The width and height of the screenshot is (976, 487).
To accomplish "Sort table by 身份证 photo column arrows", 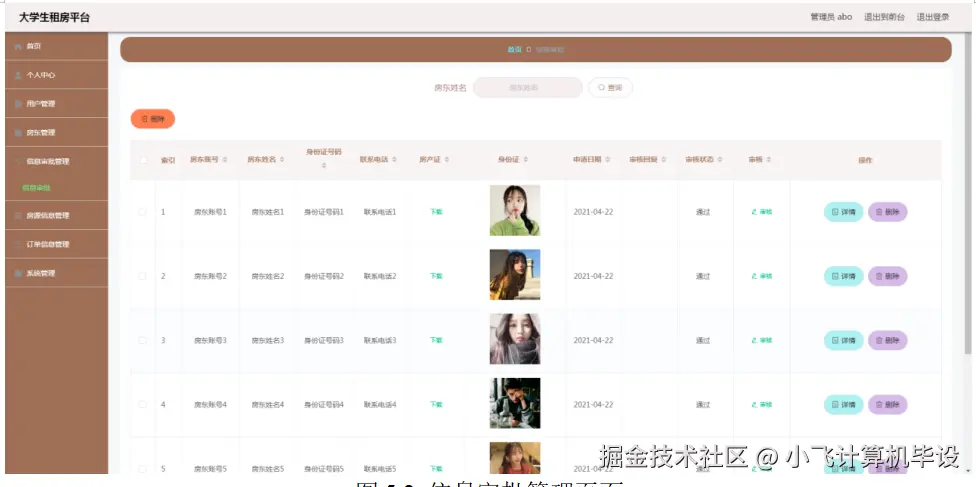I will (x=525, y=160).
